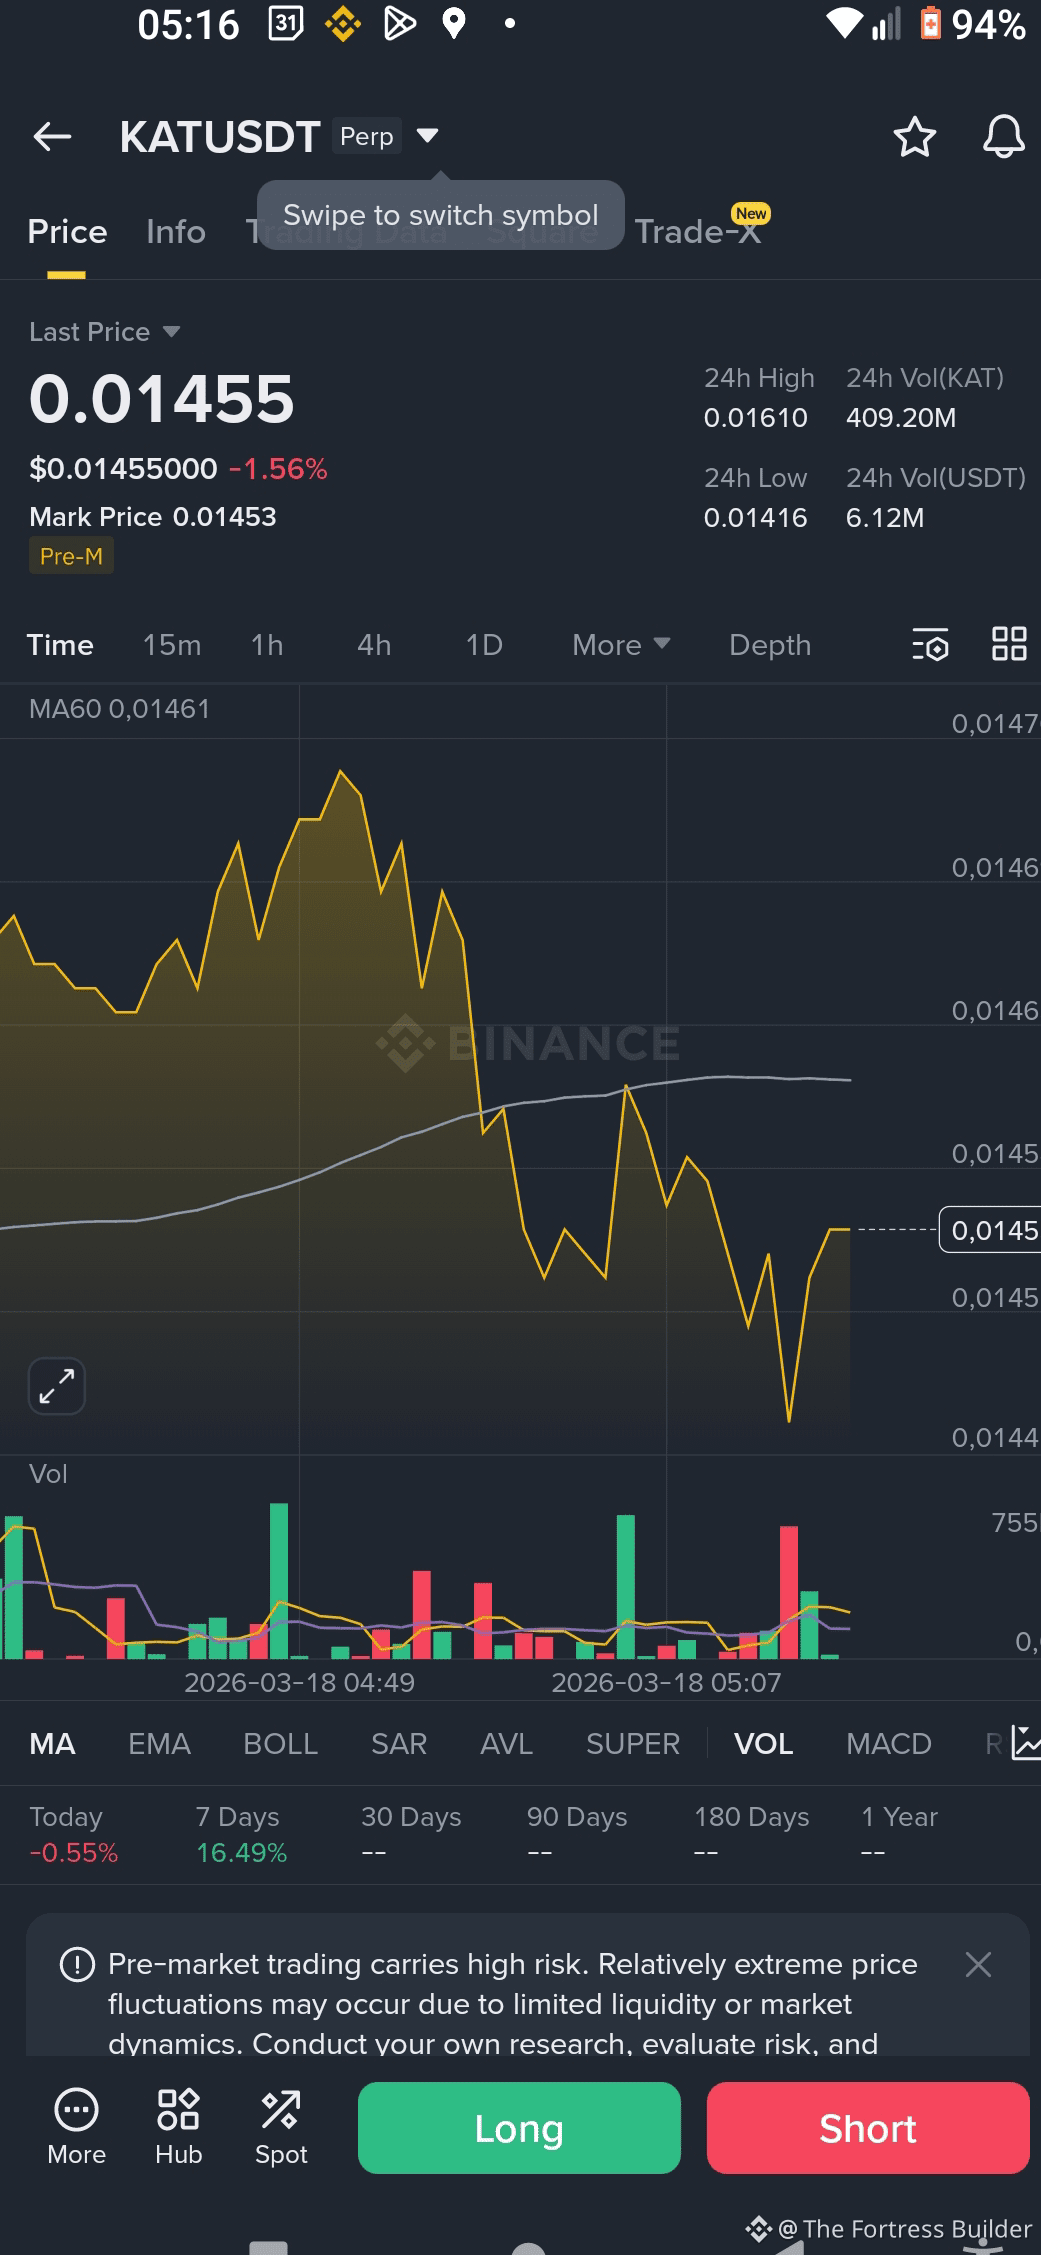The image size is (1041, 2255).
Task: Tap location icon in status bar
Action: pyautogui.click(x=454, y=24)
